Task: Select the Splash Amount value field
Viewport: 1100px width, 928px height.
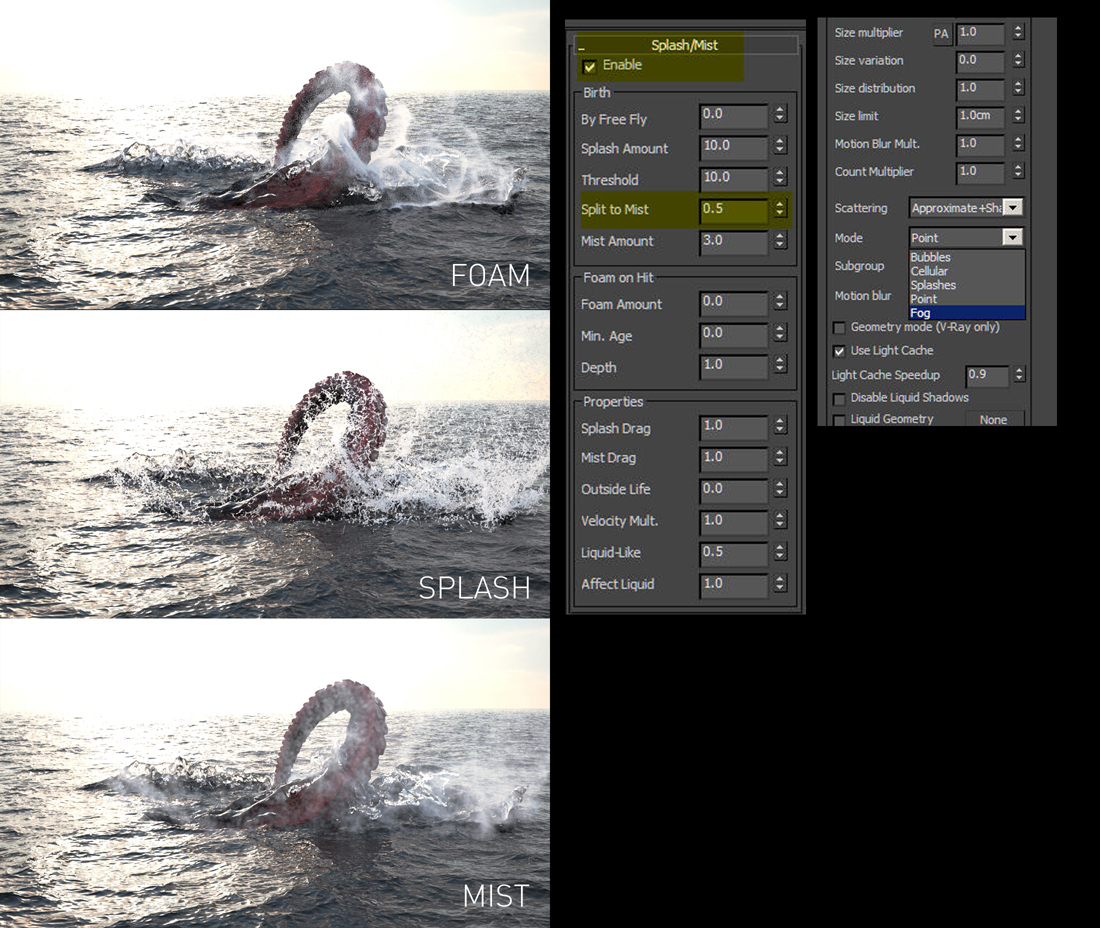Action: [x=733, y=148]
